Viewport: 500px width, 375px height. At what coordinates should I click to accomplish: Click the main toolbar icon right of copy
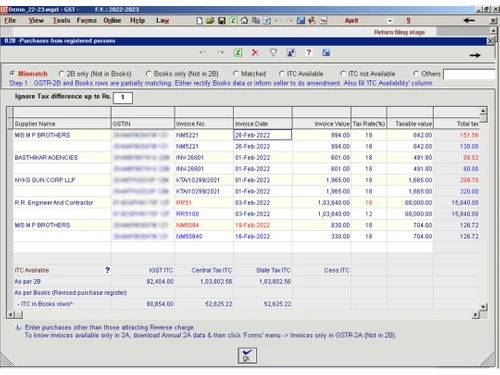[x=267, y=21]
